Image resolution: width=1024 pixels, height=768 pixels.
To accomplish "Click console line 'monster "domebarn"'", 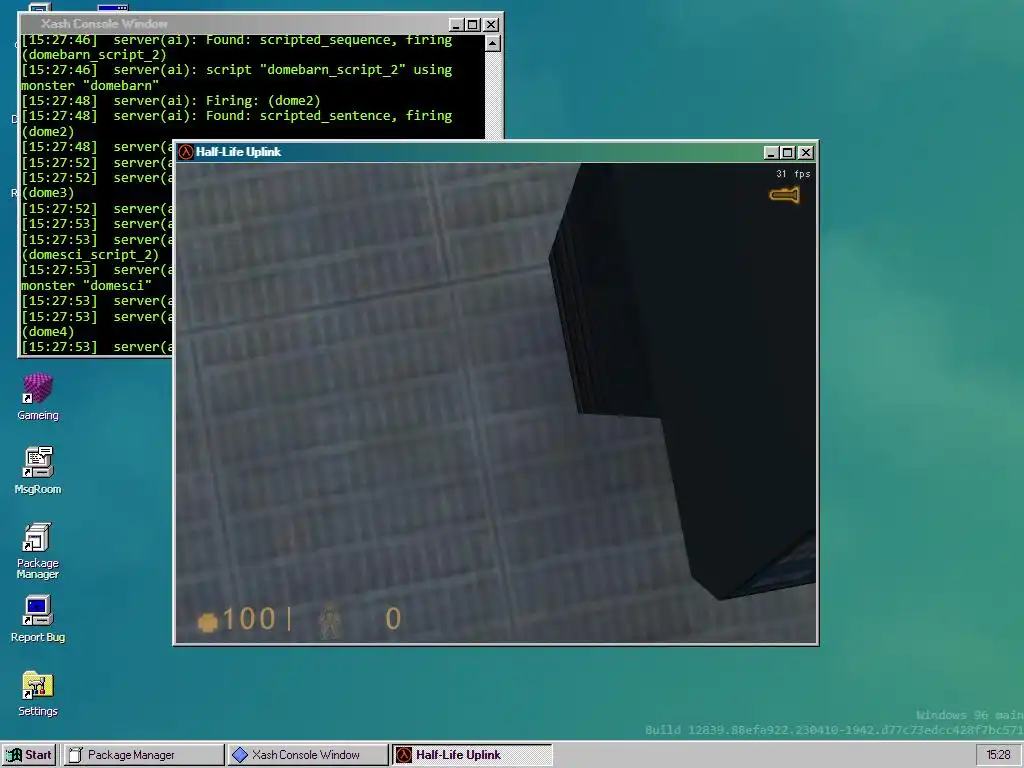I will 90,86.
